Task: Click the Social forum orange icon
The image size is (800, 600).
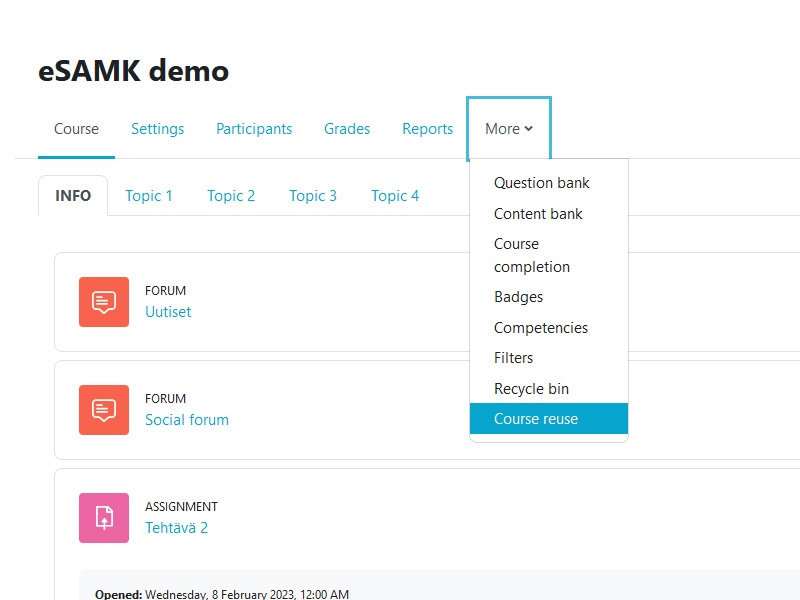Action: point(104,410)
